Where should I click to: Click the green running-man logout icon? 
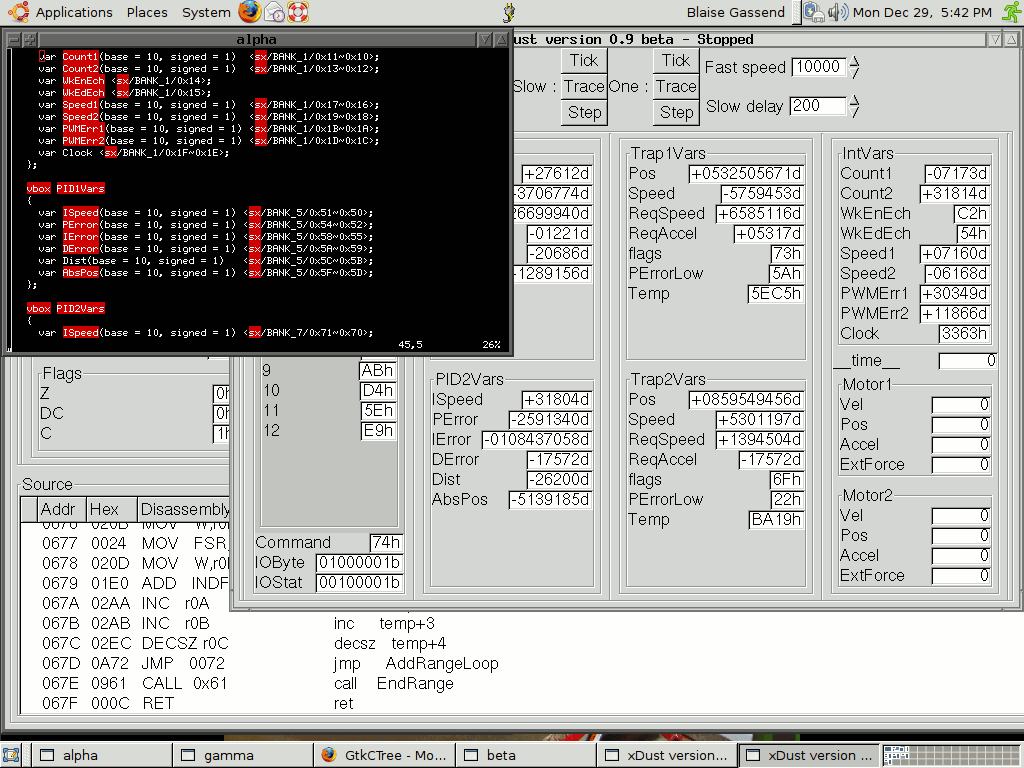coord(1010,12)
